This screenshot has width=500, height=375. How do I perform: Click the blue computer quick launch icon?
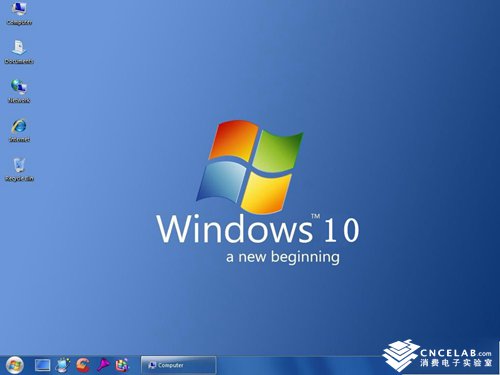(62, 365)
